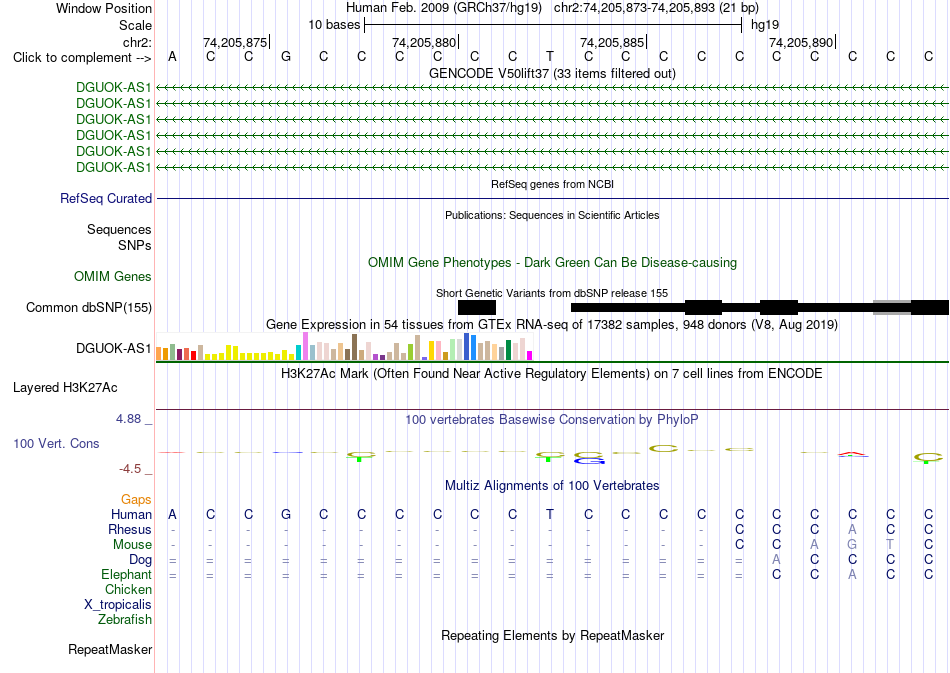Click the A base in the Rhesus alignment row
950x673 pixels.
[852, 530]
